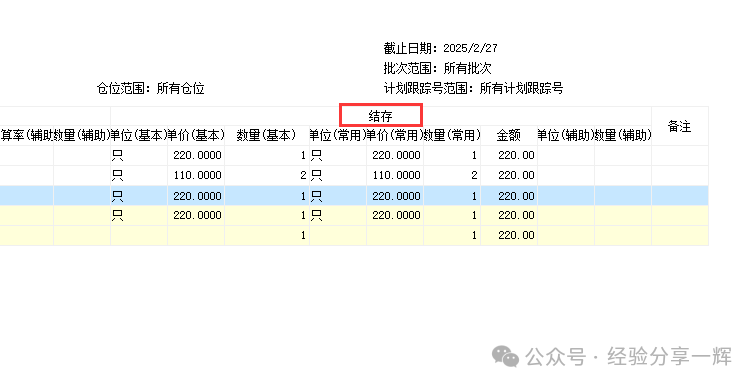Click the first row's 220.00 amount cell

509,155
